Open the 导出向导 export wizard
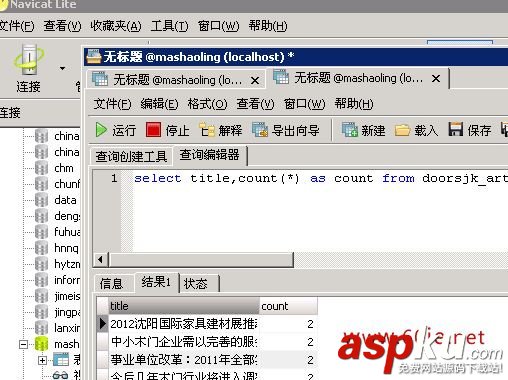The width and height of the screenshot is (508, 380). (x=286, y=130)
